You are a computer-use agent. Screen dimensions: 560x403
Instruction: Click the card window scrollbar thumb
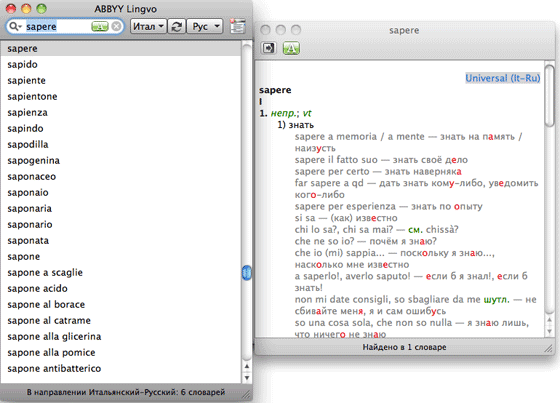[x=550, y=95]
